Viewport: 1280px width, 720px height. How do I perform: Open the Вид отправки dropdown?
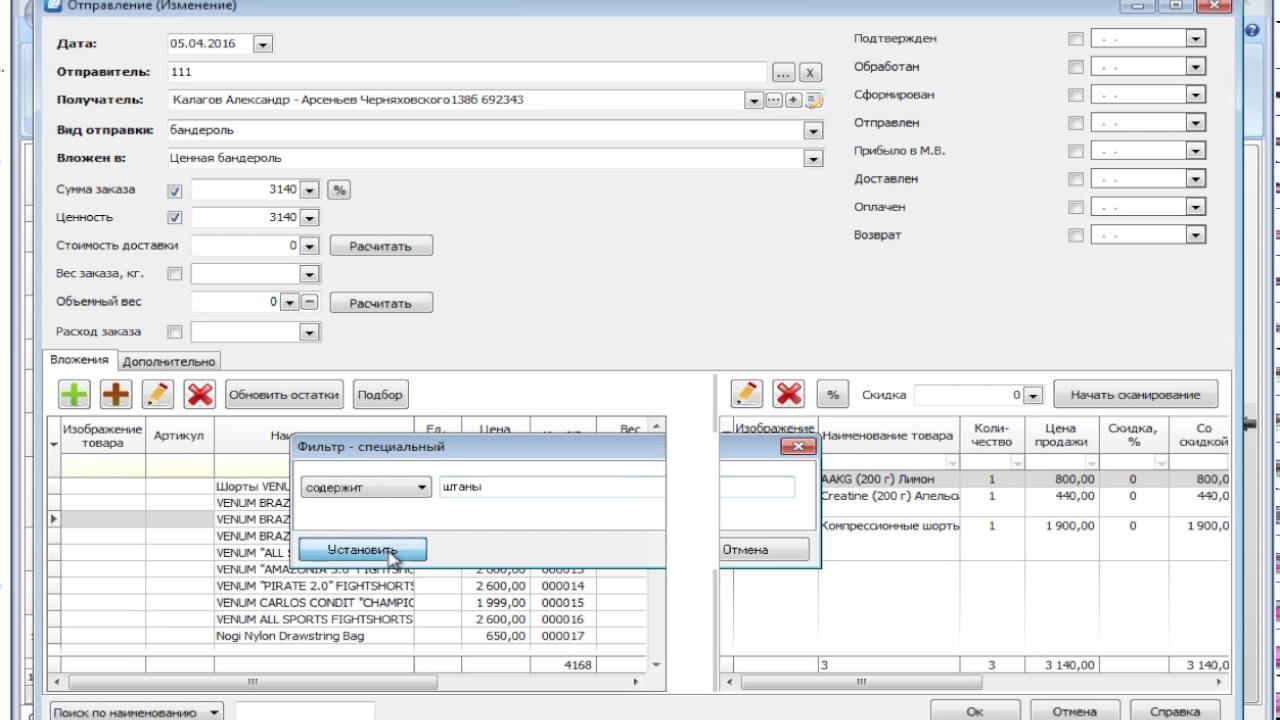point(813,131)
